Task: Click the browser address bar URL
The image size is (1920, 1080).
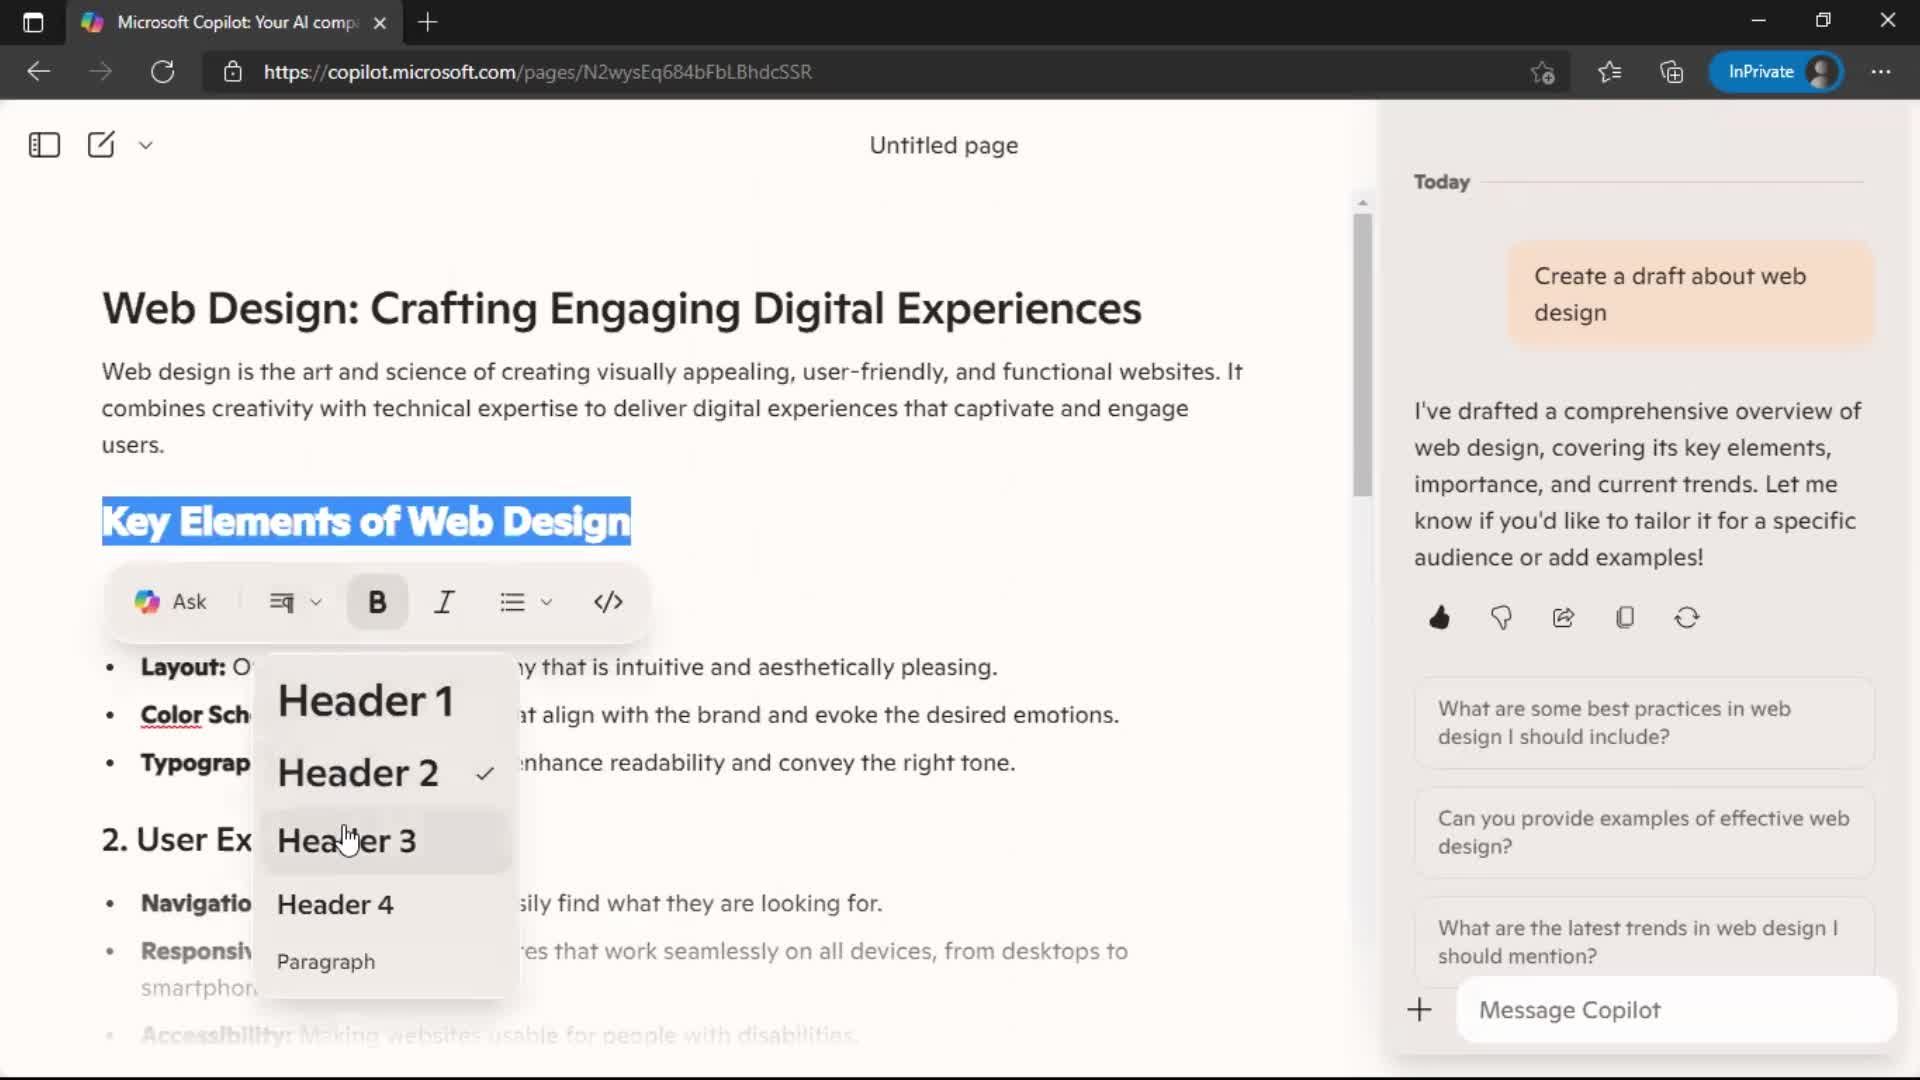Action: (x=538, y=72)
